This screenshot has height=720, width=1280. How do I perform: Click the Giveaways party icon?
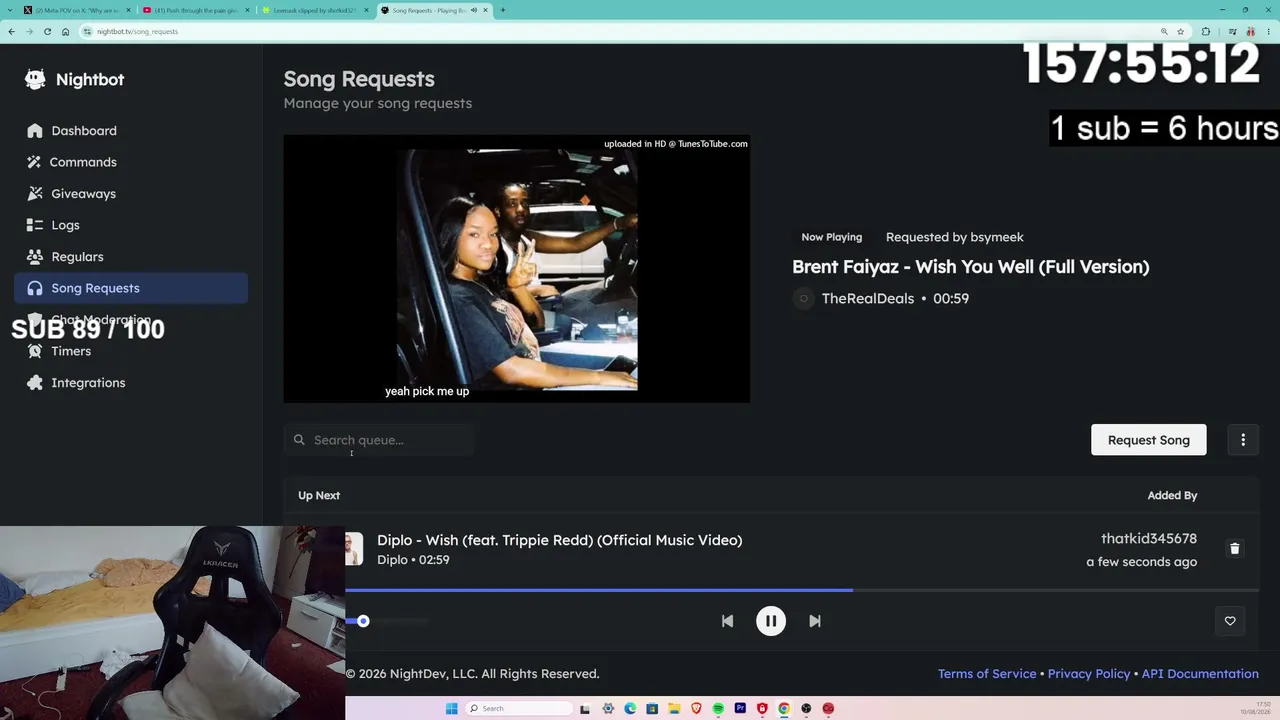pyautogui.click(x=35, y=194)
